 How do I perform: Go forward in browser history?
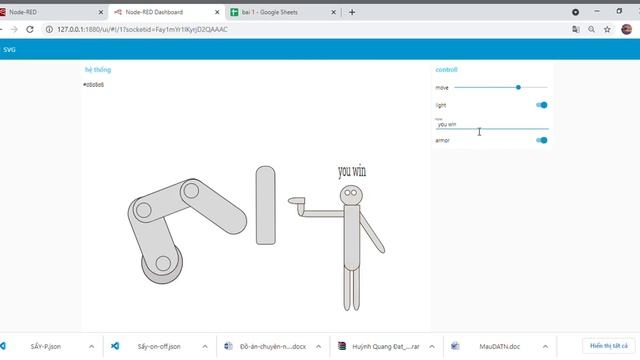tap(14, 29)
